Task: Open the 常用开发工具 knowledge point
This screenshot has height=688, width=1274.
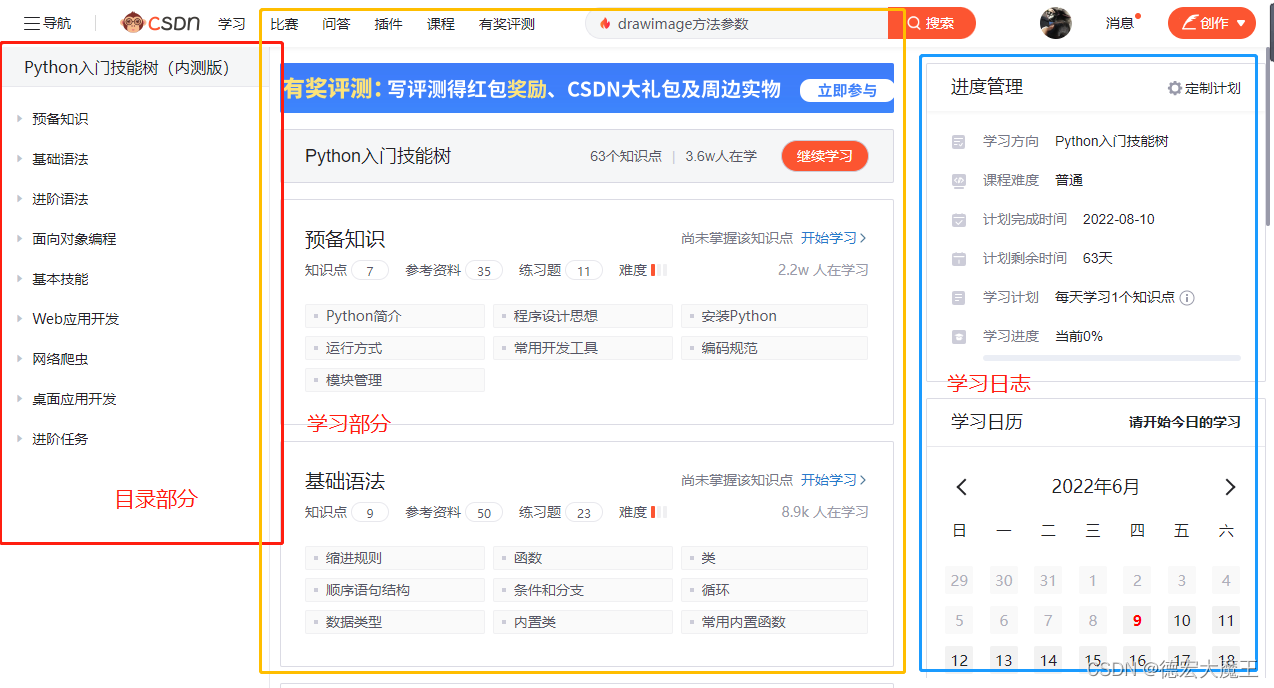Action: [x=583, y=348]
